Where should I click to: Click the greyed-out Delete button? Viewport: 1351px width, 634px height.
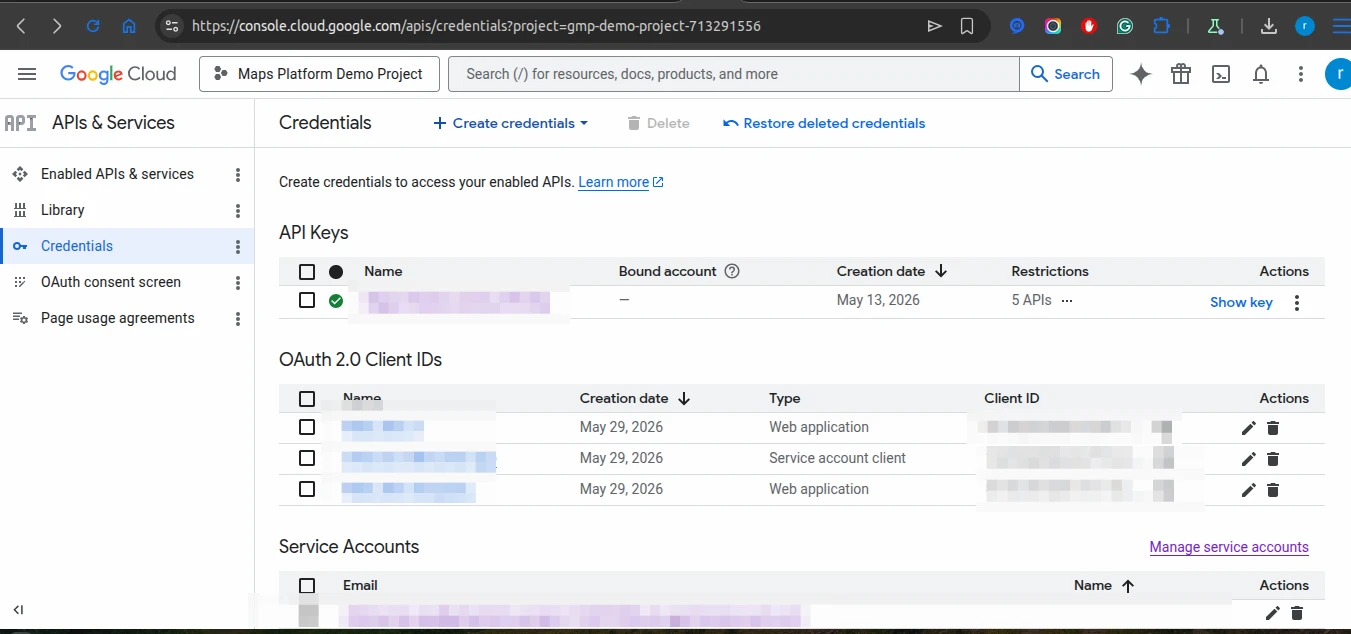tap(658, 123)
